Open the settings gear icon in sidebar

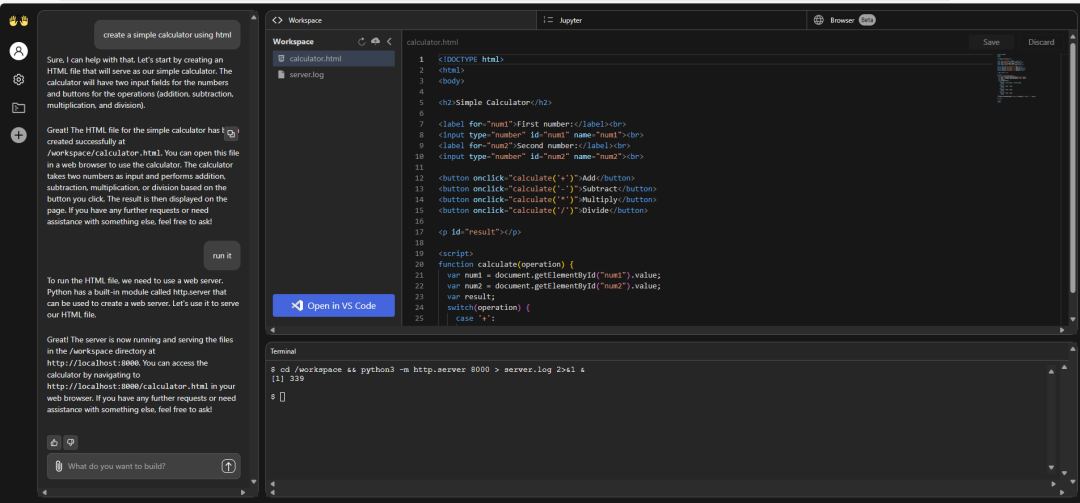coord(19,80)
